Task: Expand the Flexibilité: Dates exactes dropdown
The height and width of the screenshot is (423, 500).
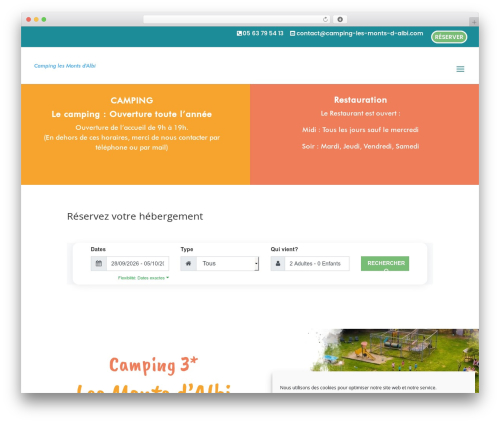Action: click(143, 278)
